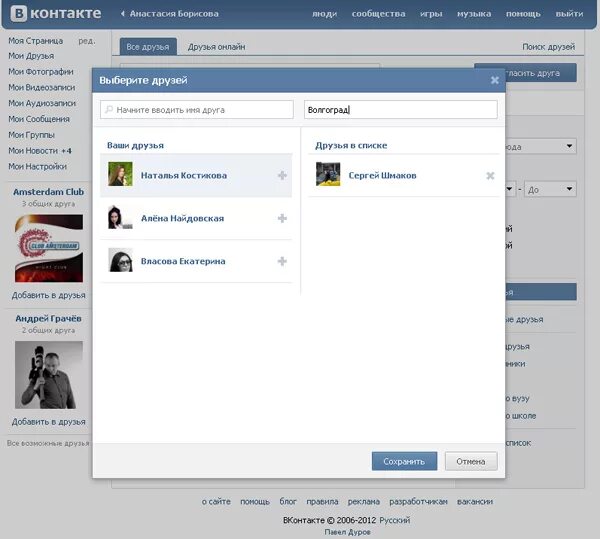Go to Анастасия Борисова profile link
Viewport: 600px width, 539px height.
coord(174,14)
